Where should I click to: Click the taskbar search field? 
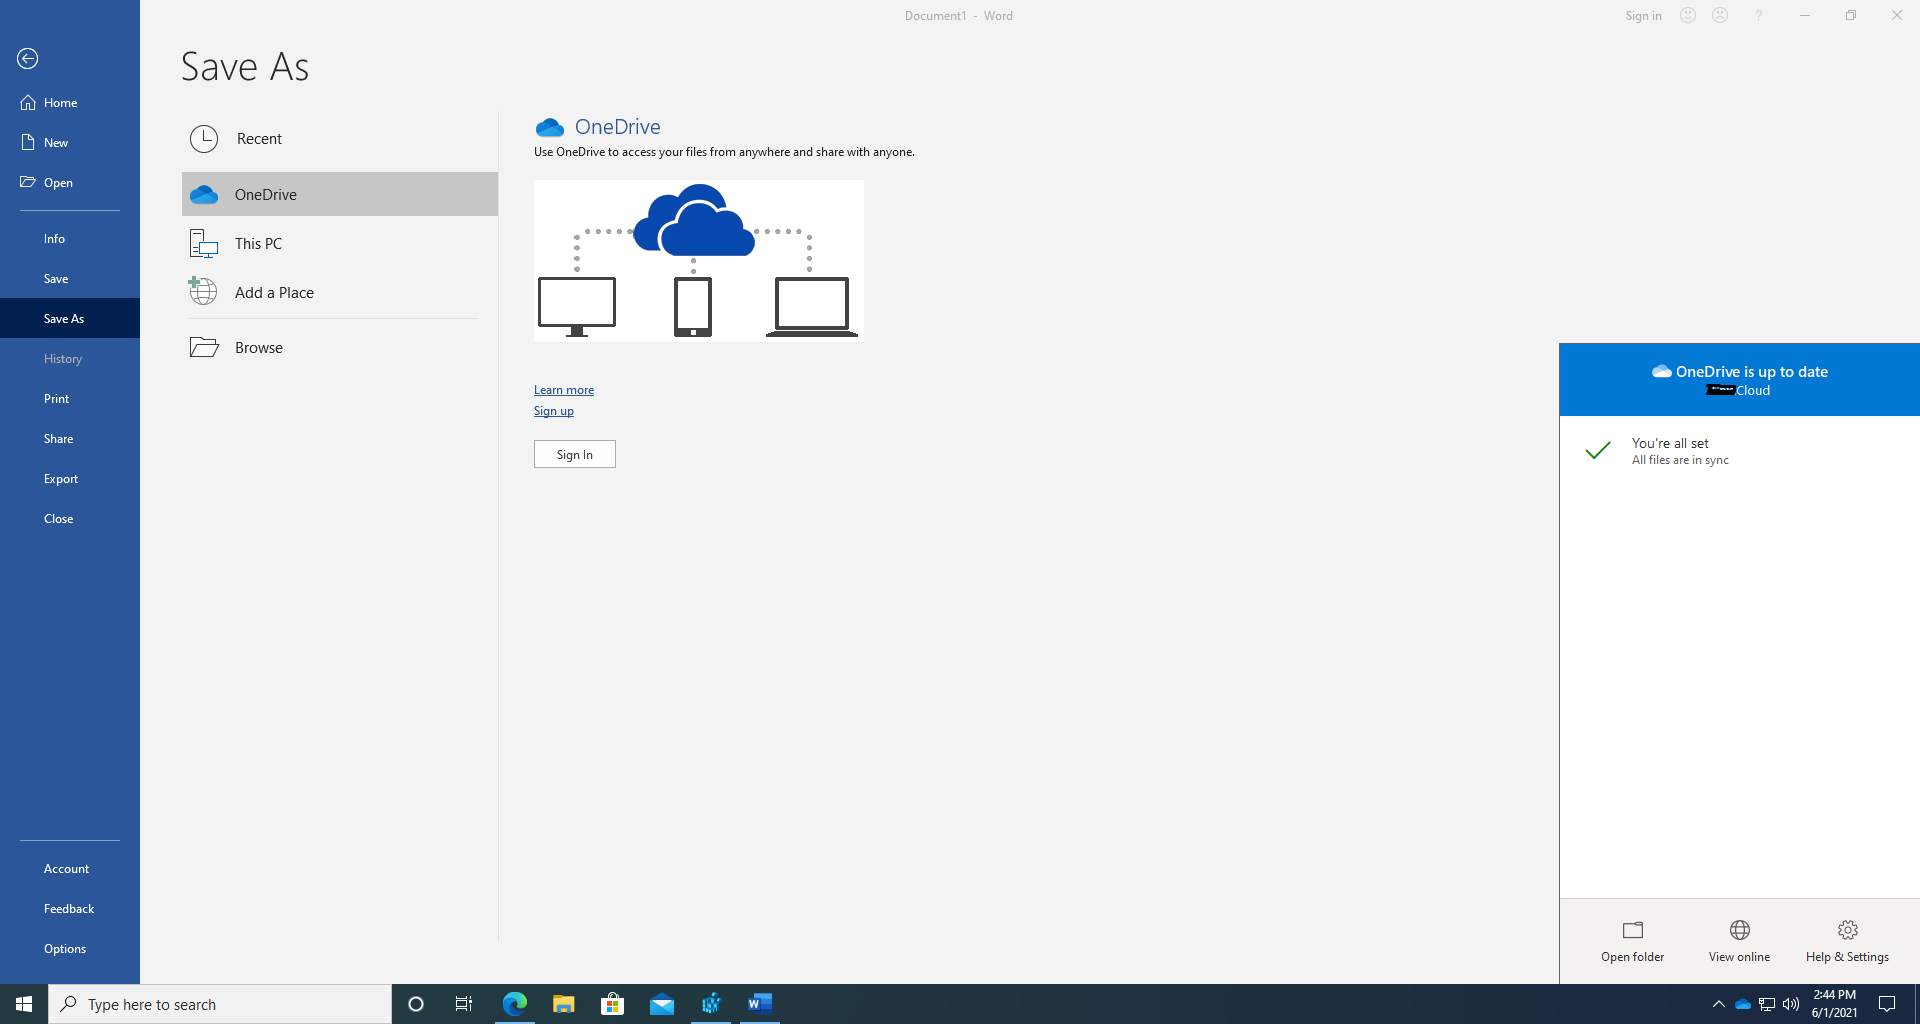point(220,1004)
